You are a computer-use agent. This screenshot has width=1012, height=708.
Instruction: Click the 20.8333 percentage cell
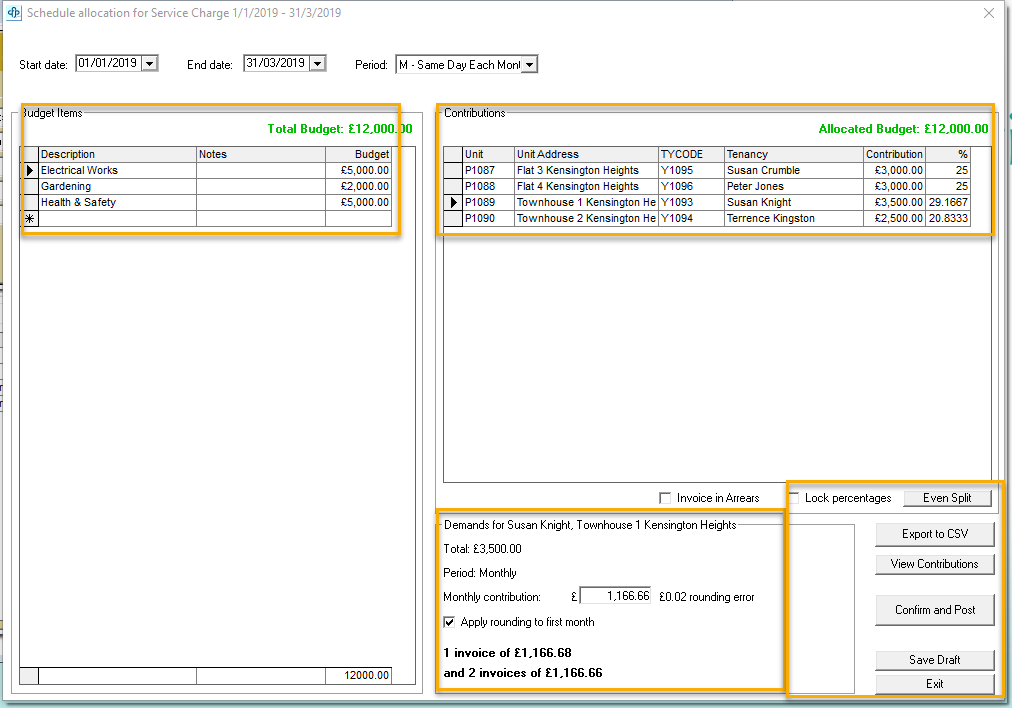(x=948, y=219)
